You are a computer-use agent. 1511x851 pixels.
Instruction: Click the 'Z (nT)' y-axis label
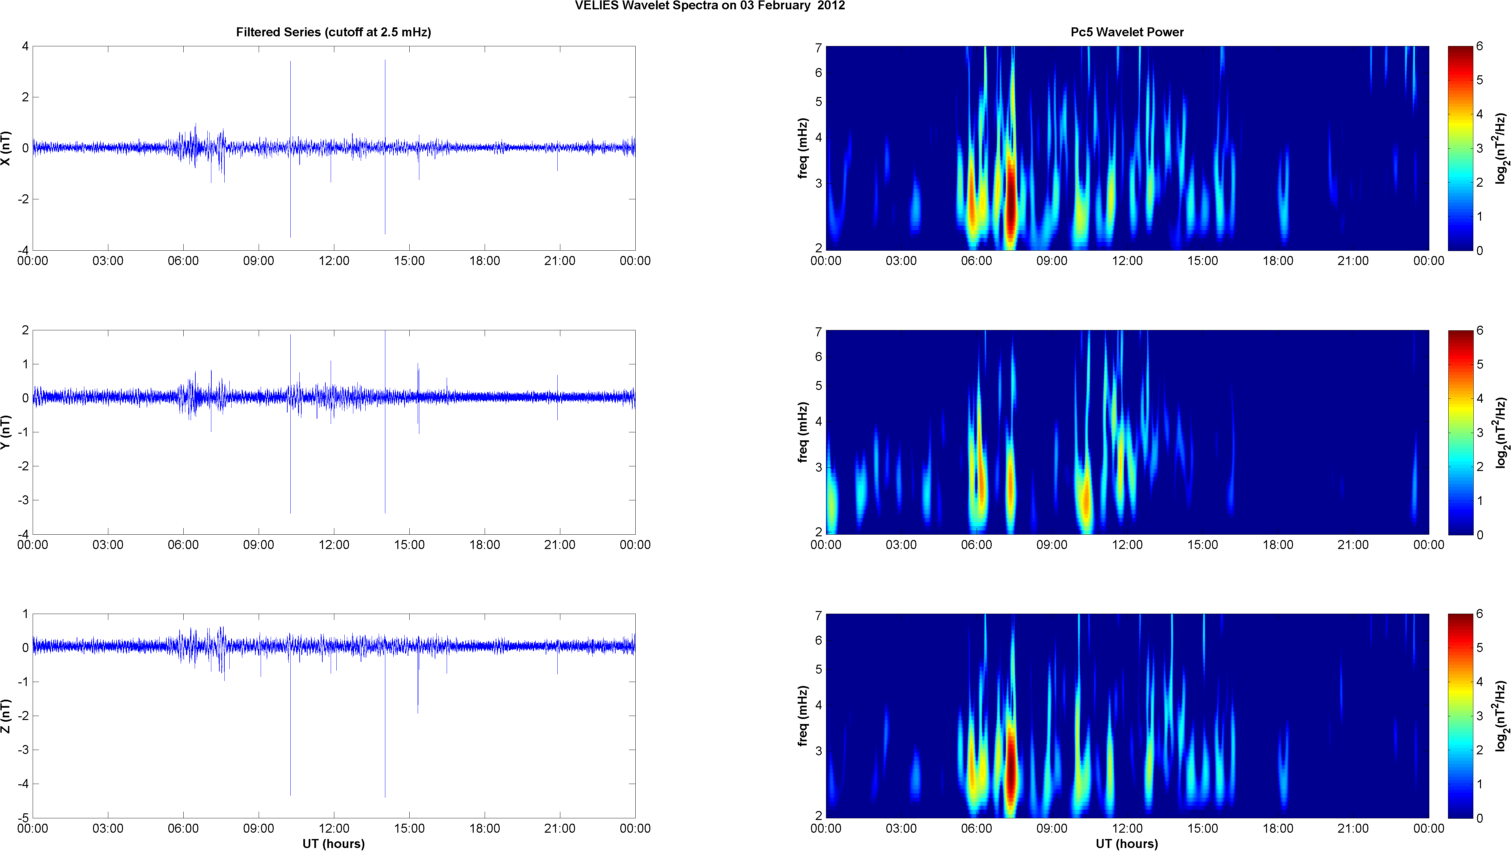tap(7, 716)
